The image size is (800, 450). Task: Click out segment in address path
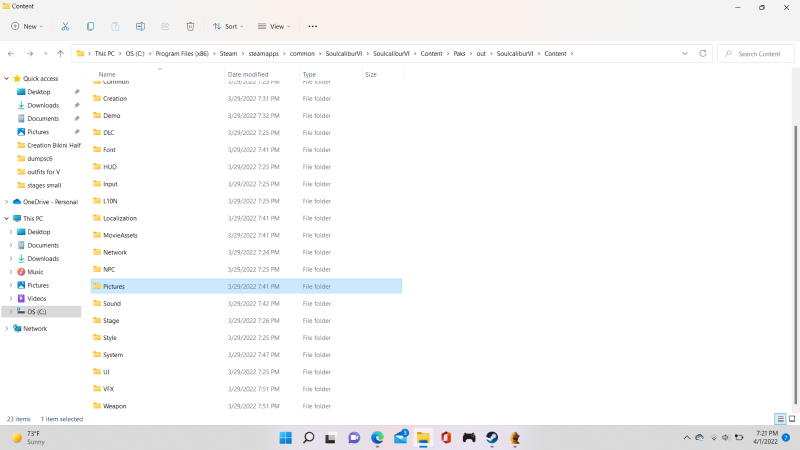[481, 54]
